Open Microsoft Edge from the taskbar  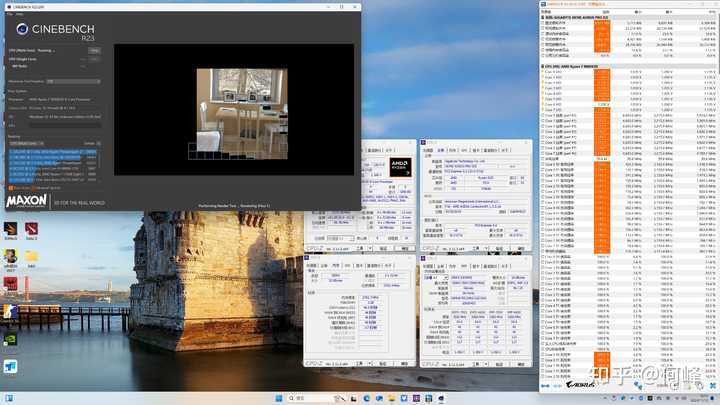point(366,398)
